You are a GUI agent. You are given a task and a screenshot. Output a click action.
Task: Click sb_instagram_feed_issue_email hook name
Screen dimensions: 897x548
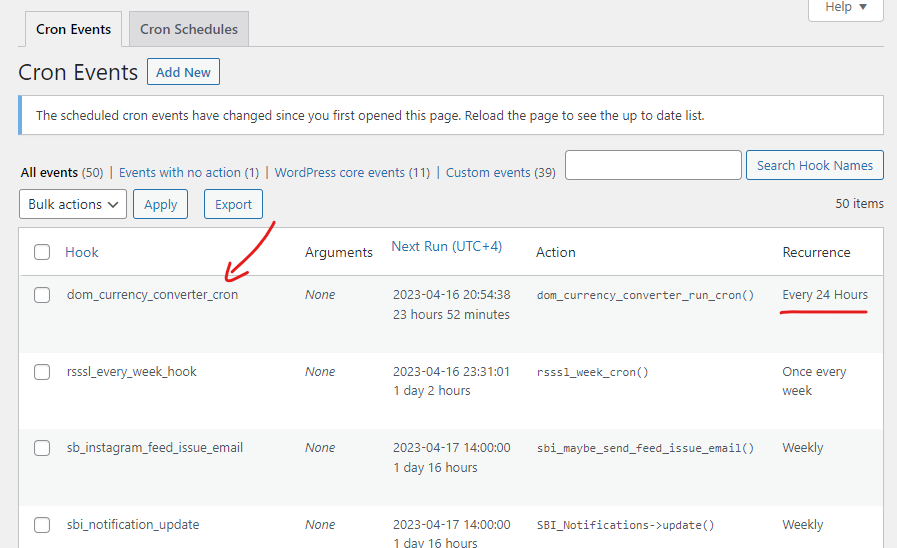point(154,447)
